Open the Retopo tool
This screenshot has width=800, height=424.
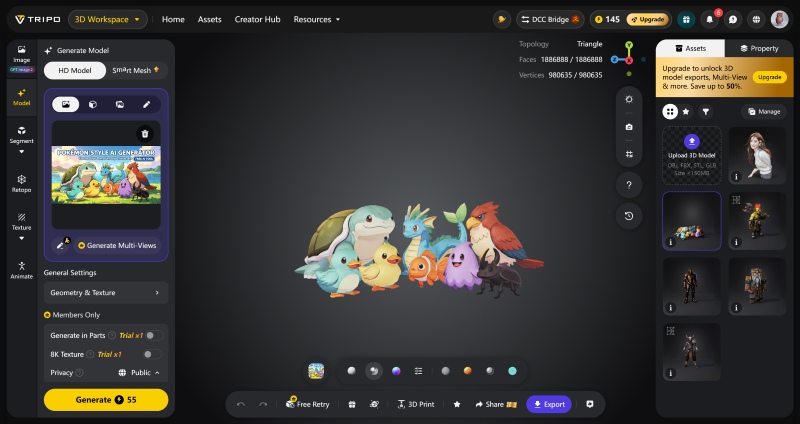click(21, 184)
